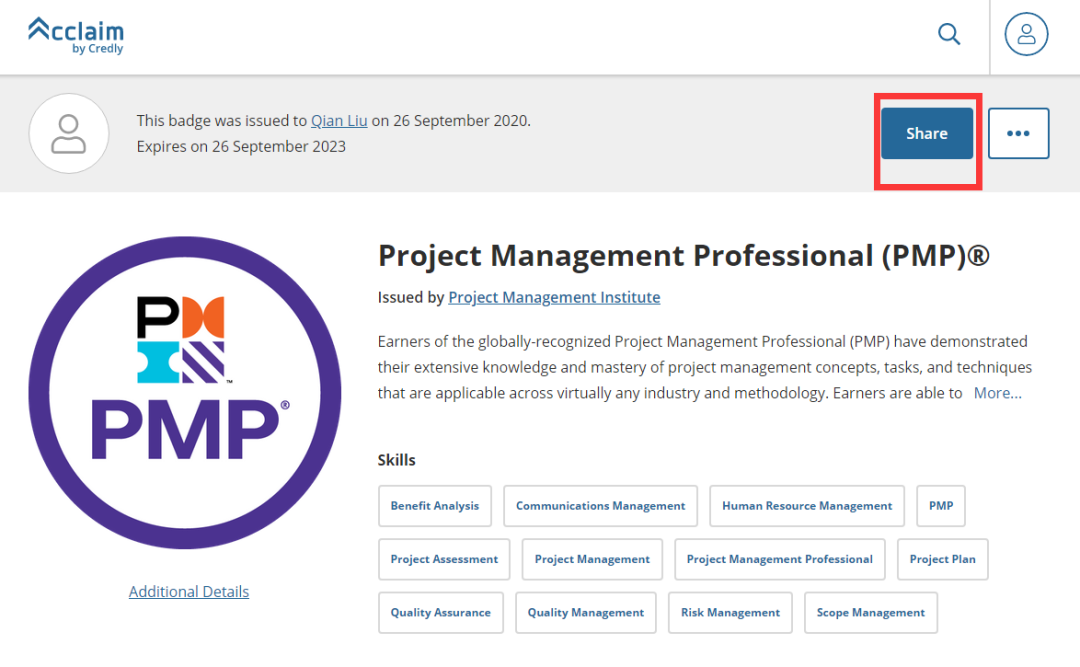
Task: Select the Communications Management skill tag
Action: (601, 506)
